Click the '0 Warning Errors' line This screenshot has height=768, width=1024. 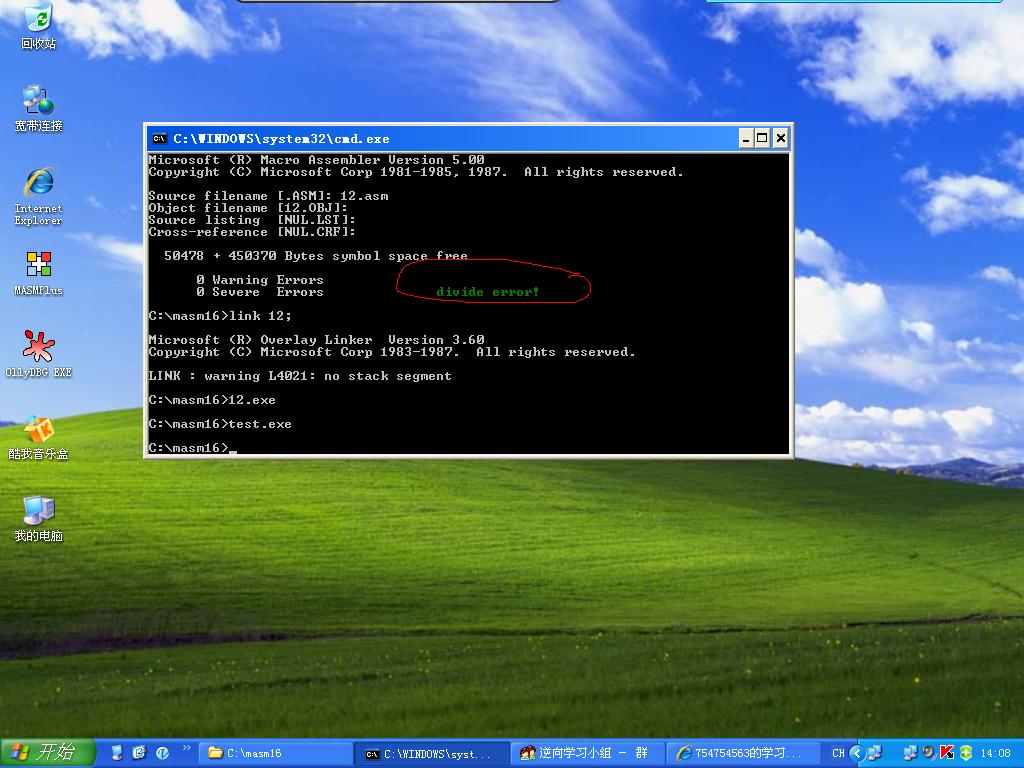[260, 280]
